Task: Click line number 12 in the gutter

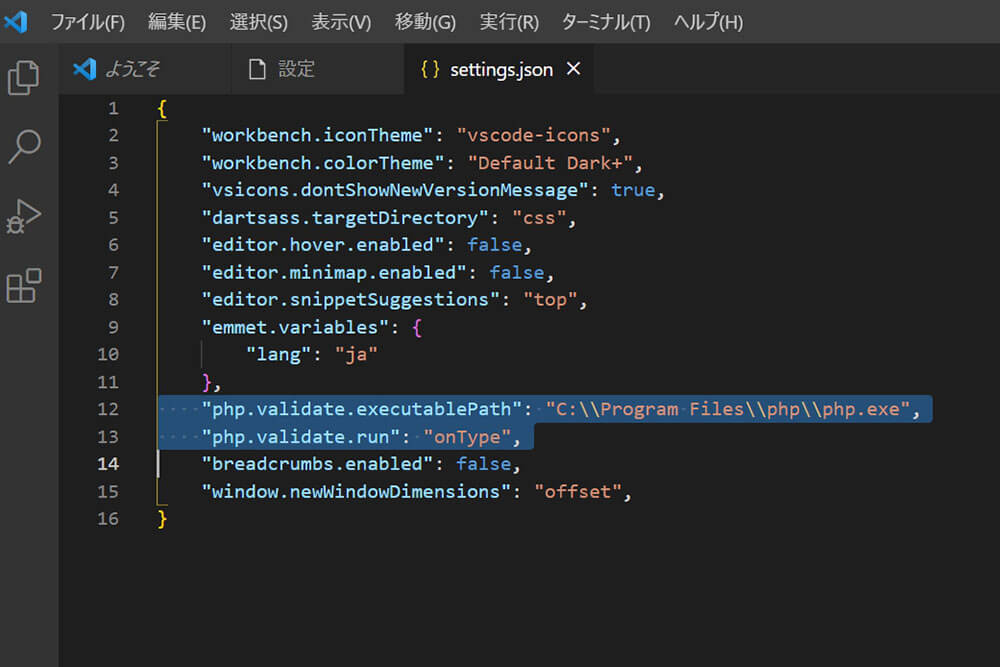Action: [x=108, y=409]
